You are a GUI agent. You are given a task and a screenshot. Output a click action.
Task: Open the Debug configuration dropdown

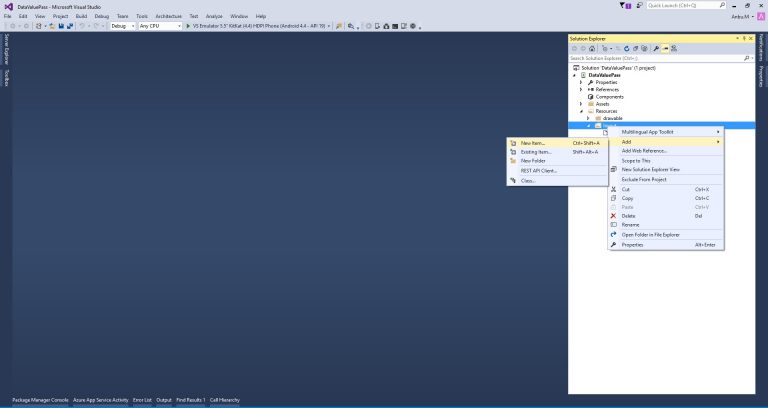click(122, 26)
